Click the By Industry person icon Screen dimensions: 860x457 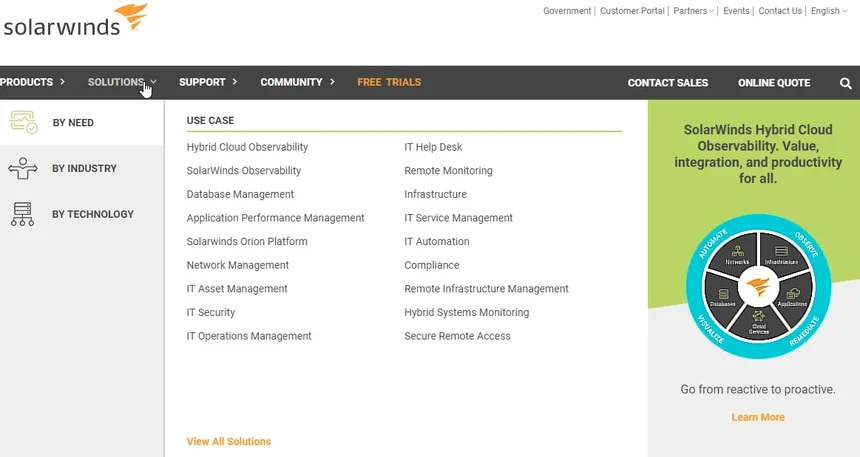pos(22,168)
